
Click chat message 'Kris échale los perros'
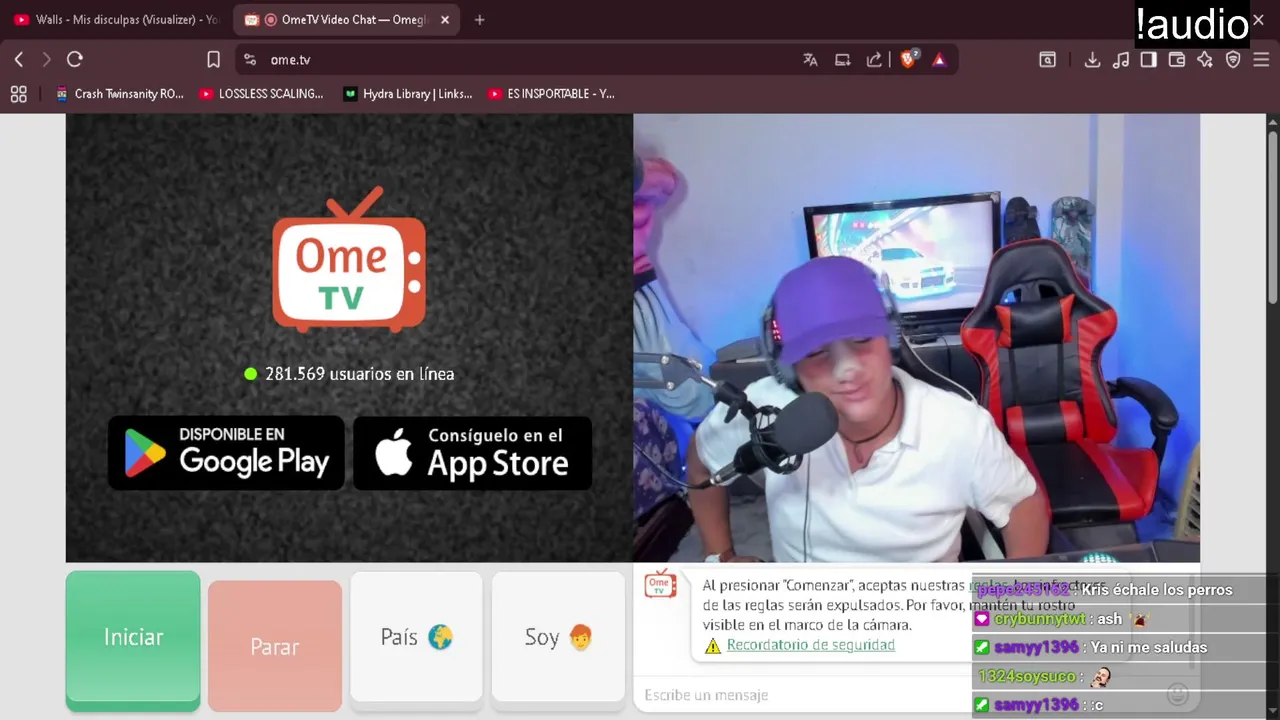pyautogui.click(x=1157, y=590)
